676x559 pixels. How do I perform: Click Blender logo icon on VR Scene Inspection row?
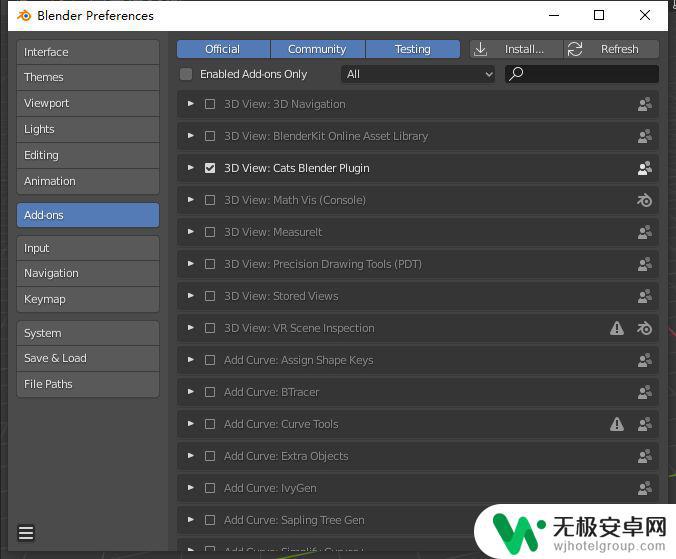pos(645,328)
